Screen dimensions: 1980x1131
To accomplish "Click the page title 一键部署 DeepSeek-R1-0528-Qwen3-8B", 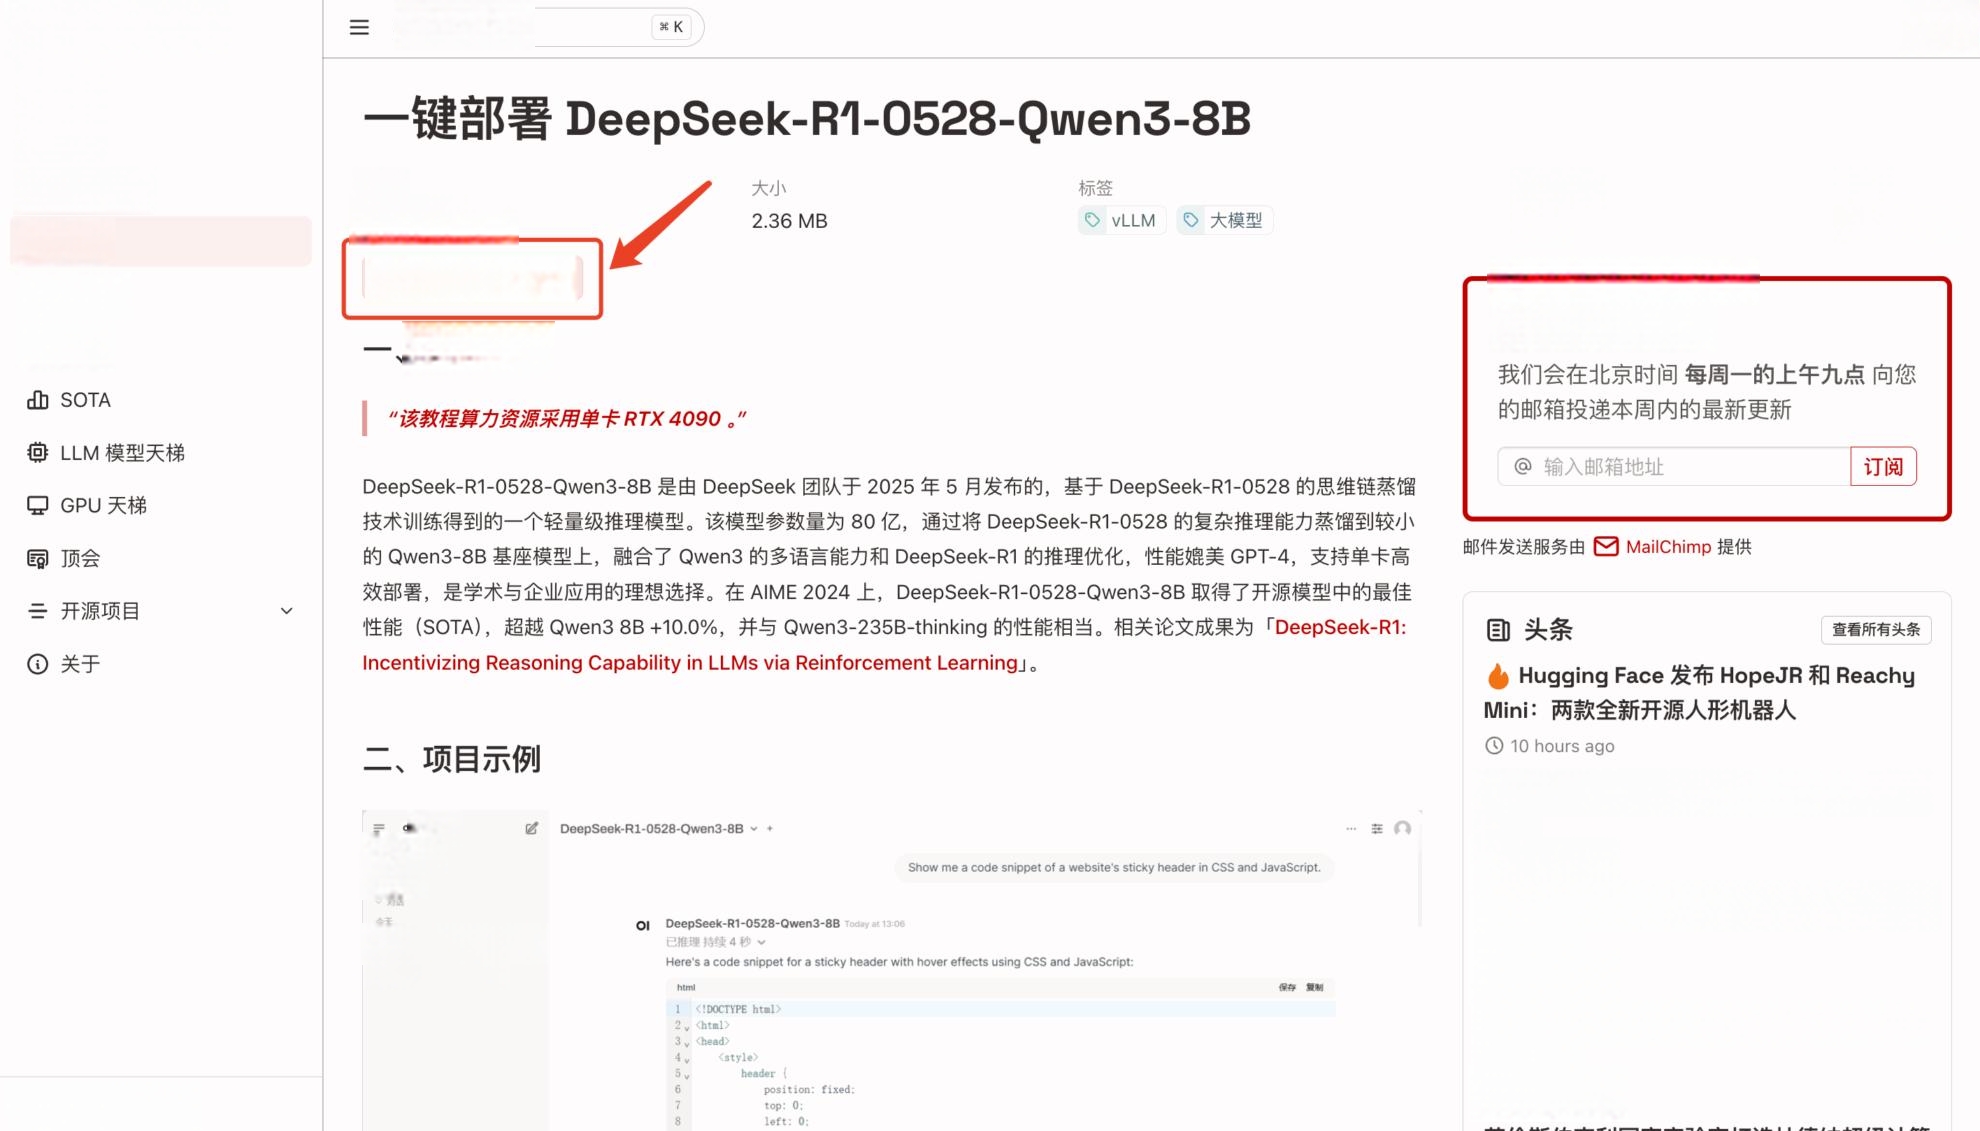I will click(806, 119).
